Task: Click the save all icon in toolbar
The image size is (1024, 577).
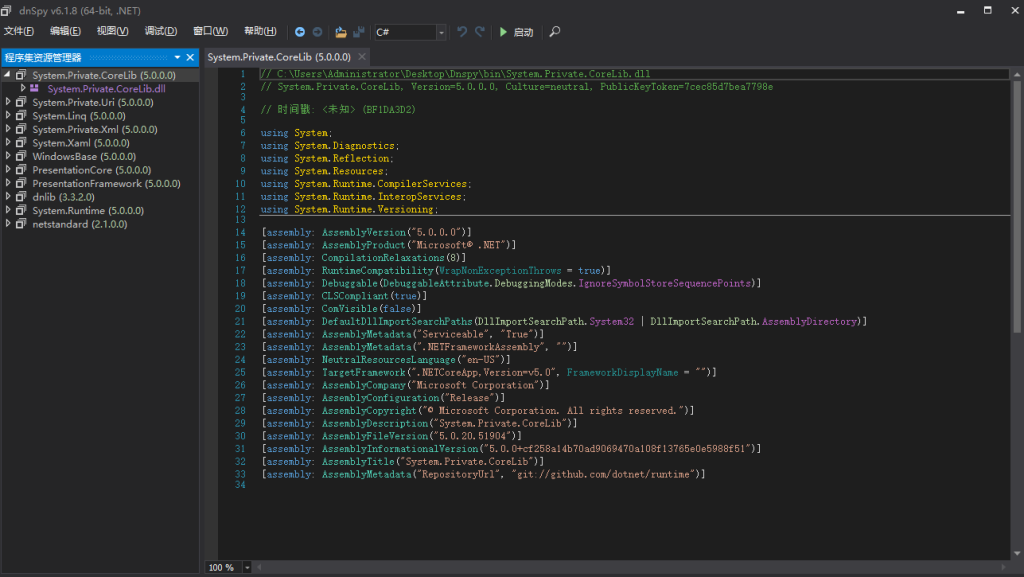Action: [358, 32]
